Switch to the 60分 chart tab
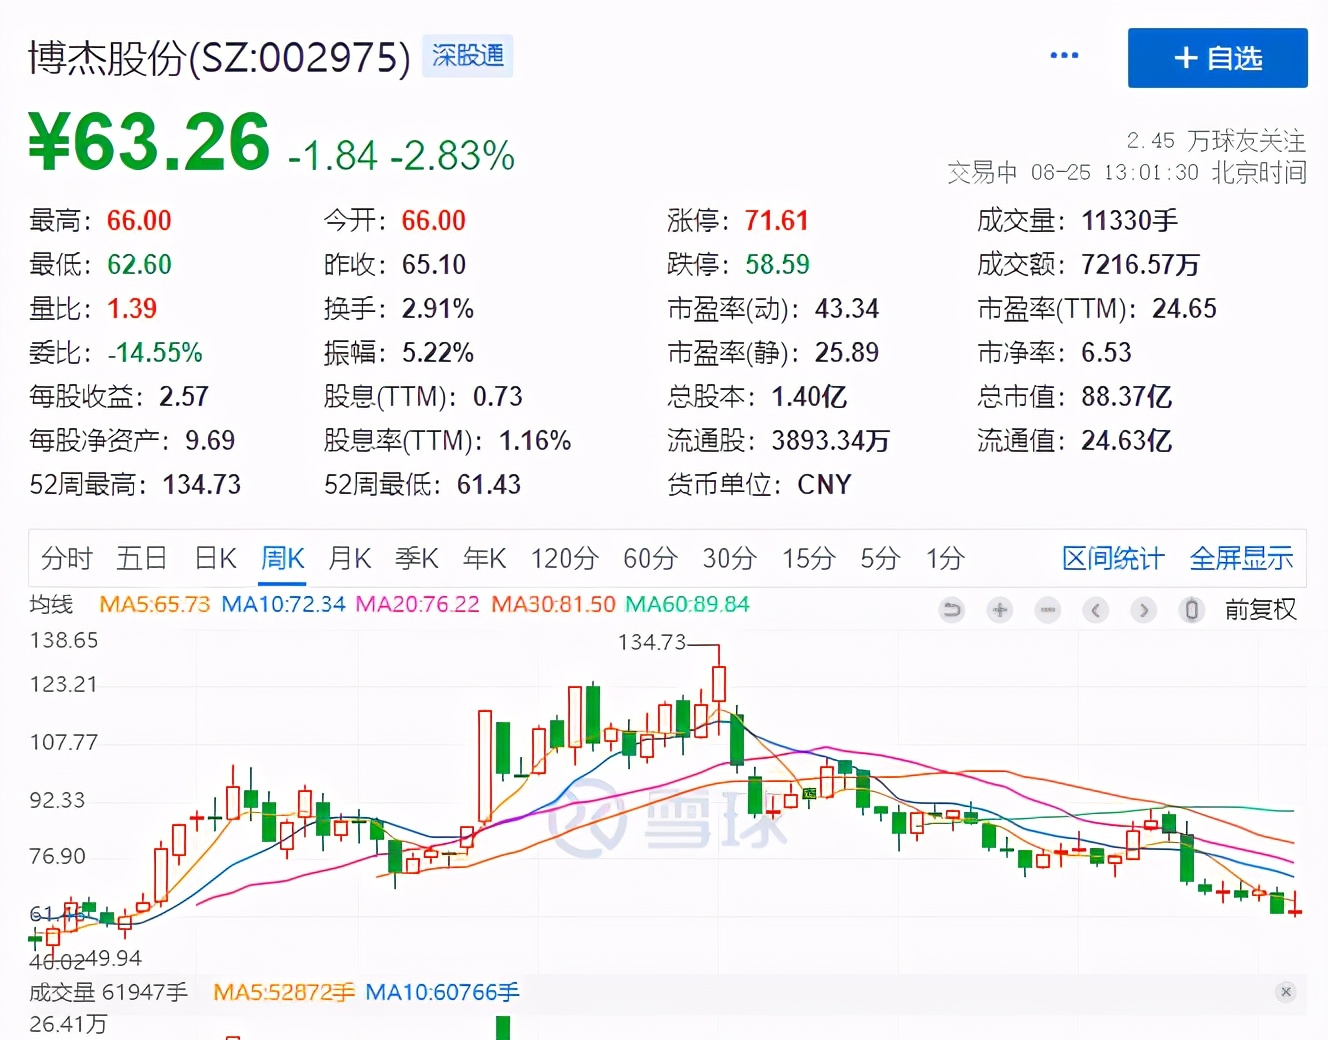 click(x=650, y=558)
